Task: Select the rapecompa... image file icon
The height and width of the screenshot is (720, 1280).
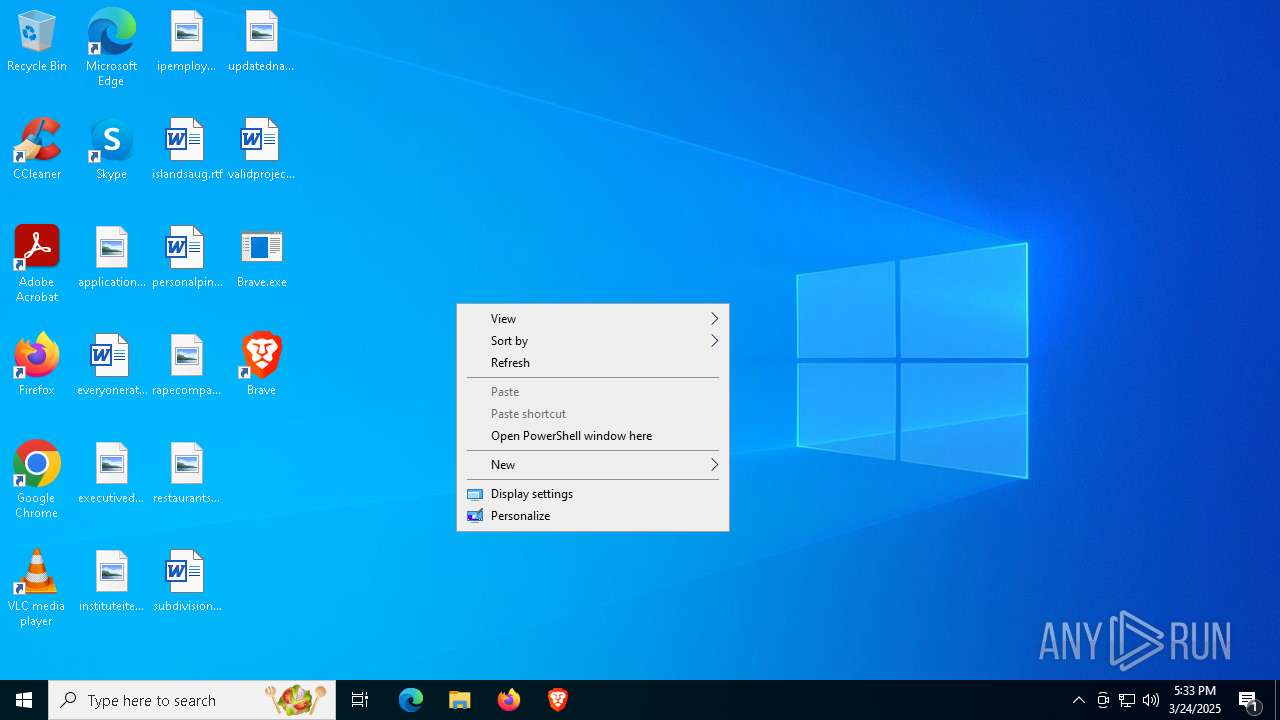Action: pyautogui.click(x=186, y=366)
